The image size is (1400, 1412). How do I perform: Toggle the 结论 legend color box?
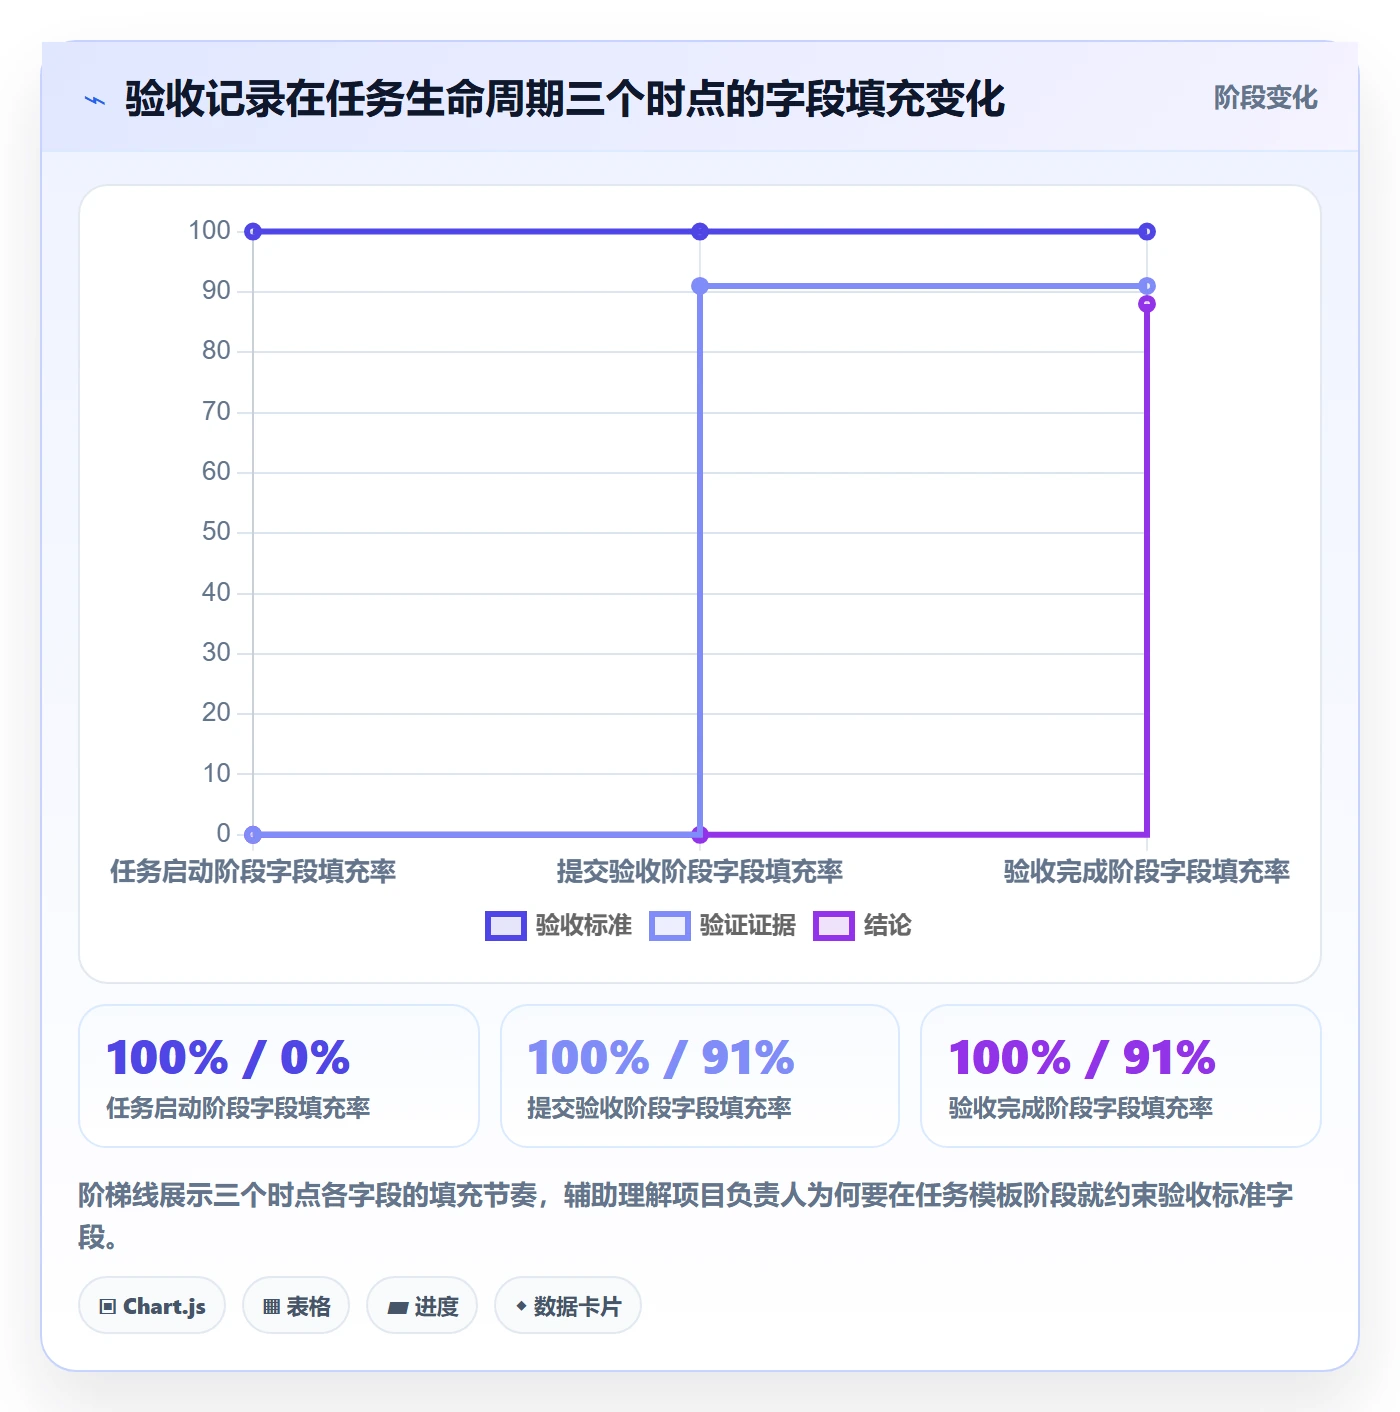coord(834,926)
